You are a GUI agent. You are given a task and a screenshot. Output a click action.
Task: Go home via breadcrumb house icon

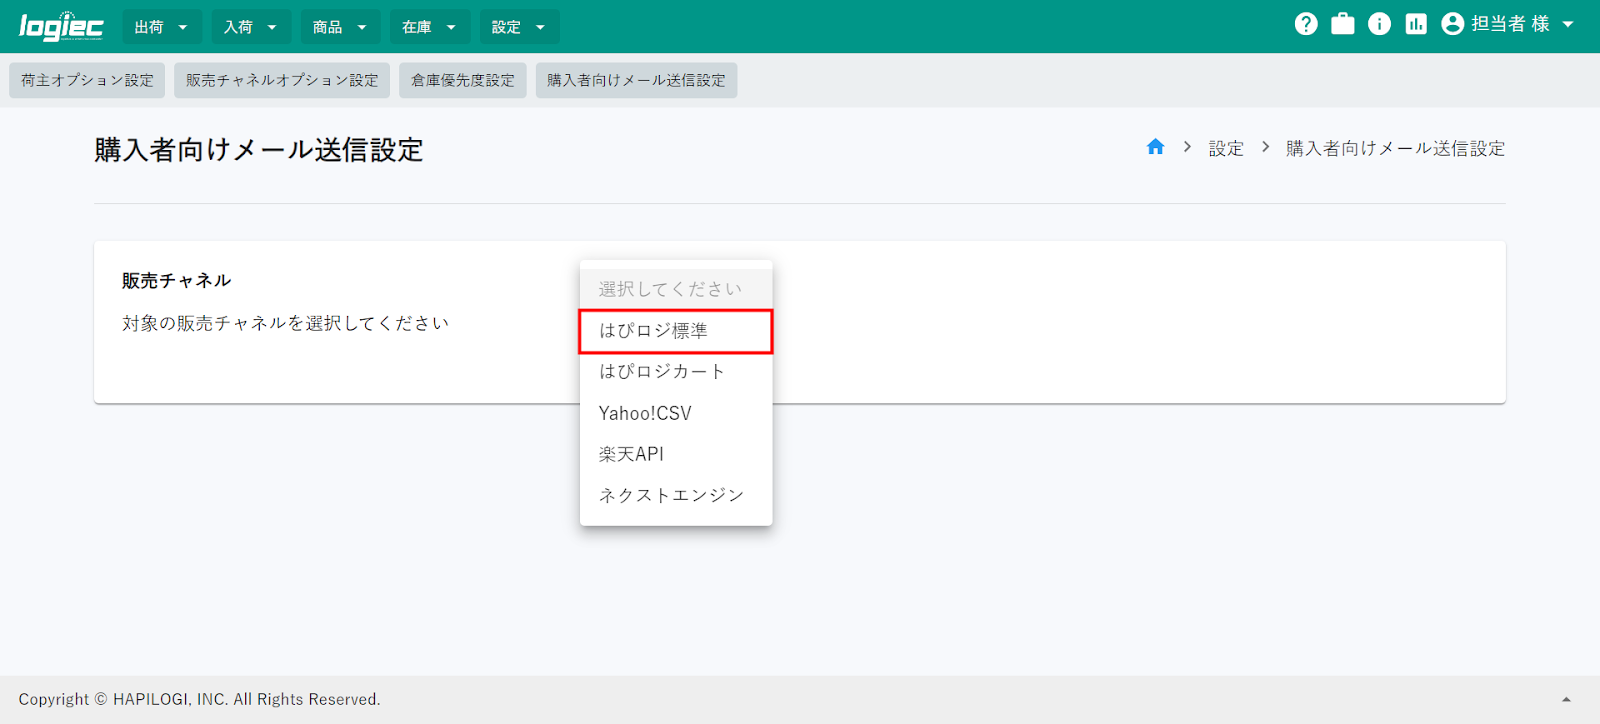coord(1155,147)
